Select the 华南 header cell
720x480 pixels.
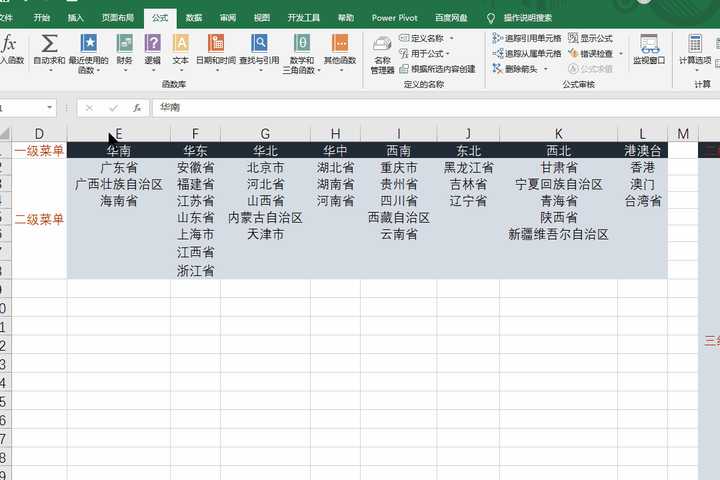(x=119, y=151)
